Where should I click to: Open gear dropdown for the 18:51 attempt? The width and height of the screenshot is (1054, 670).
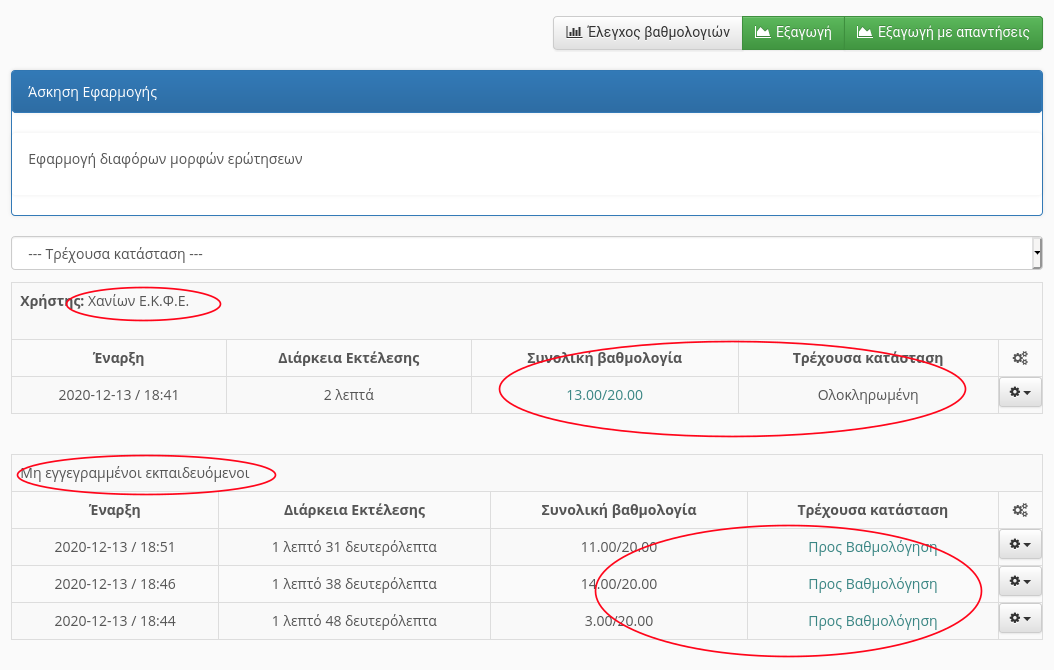[1020, 544]
